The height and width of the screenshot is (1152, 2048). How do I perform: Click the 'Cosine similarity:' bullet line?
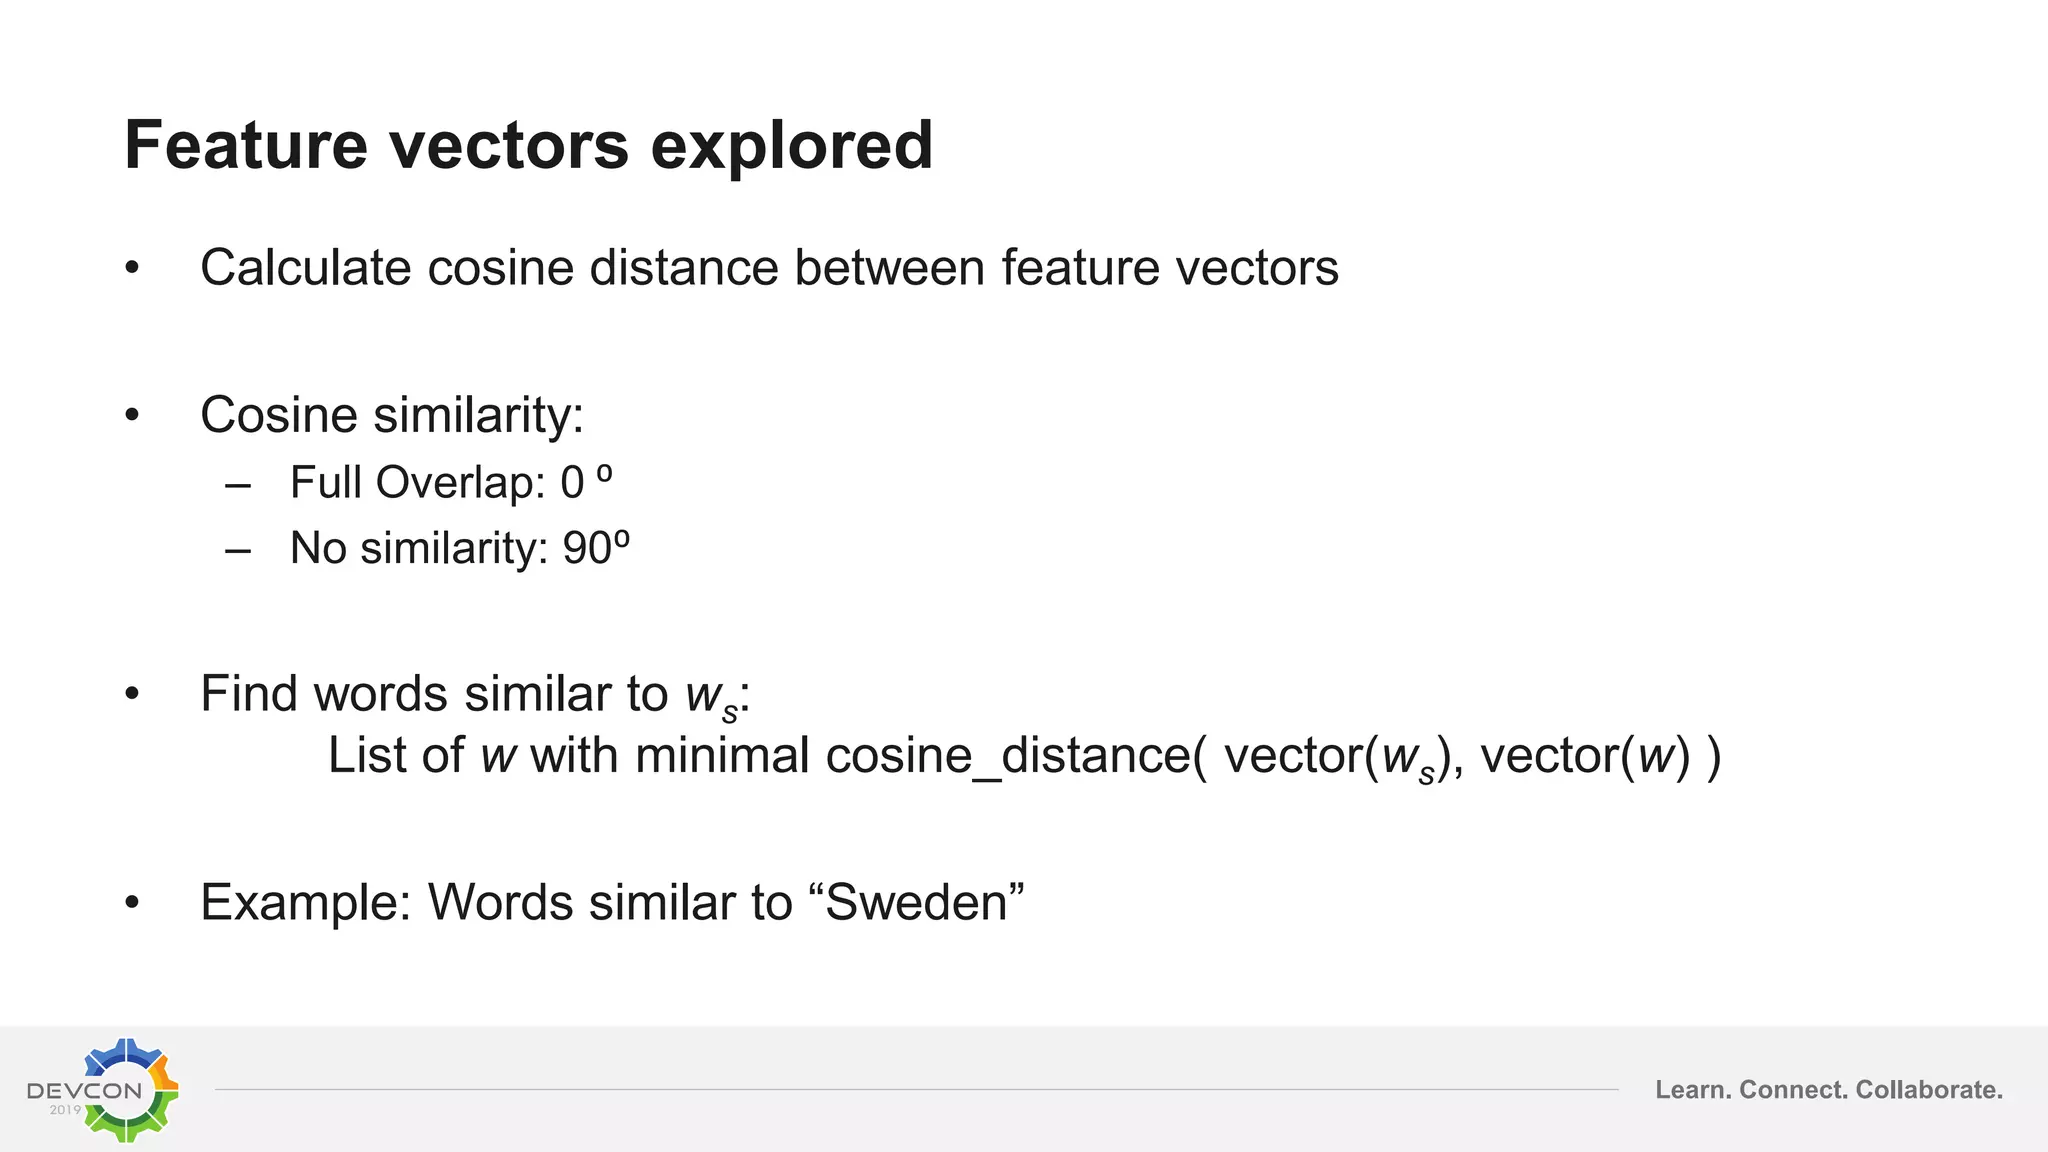[x=391, y=415]
